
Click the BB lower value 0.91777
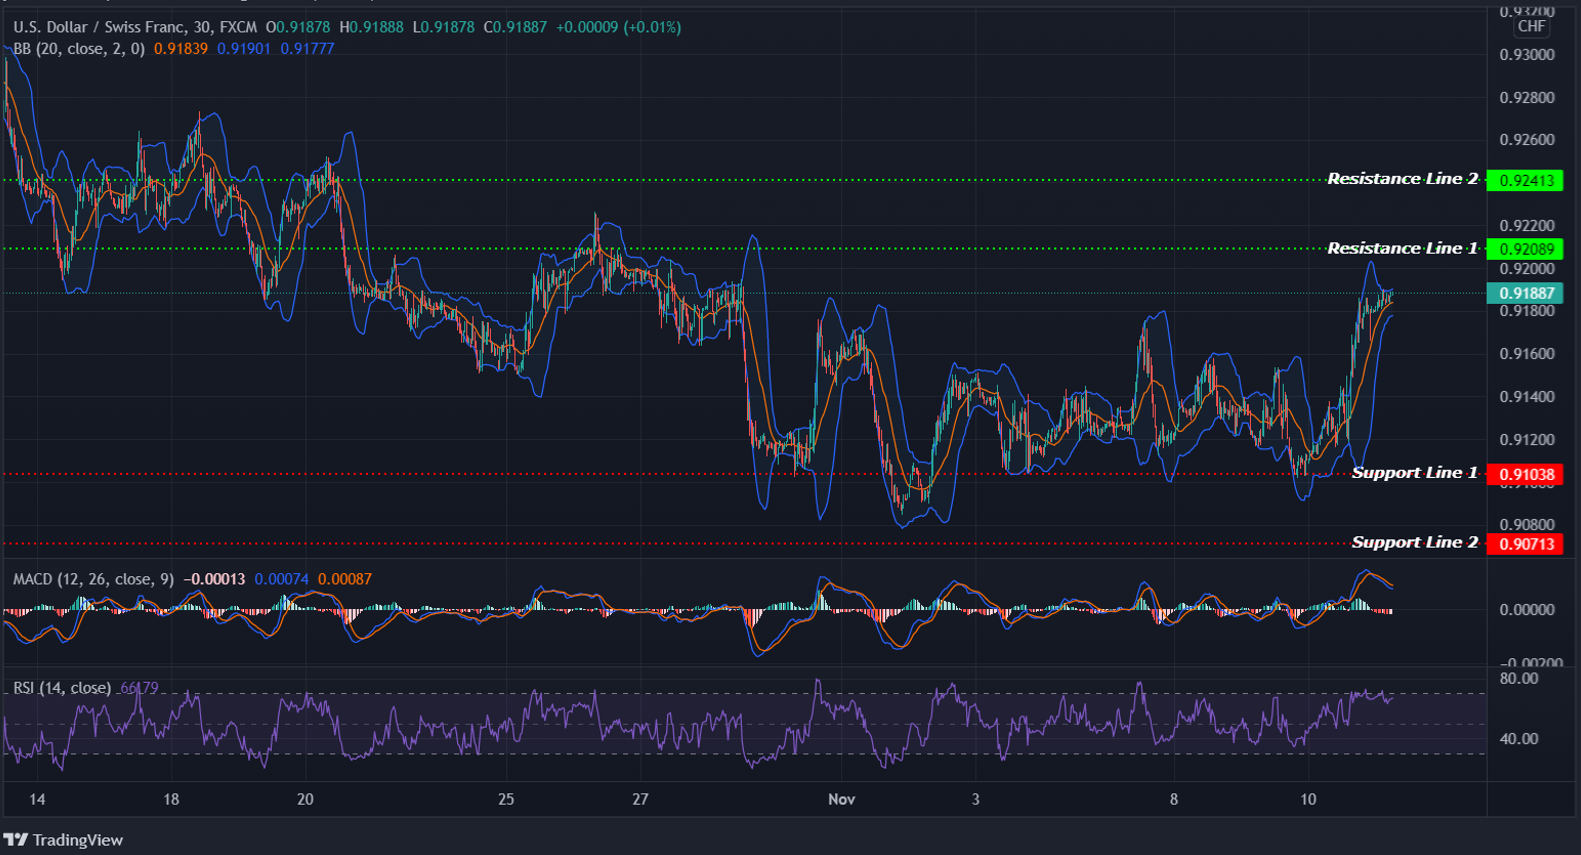307,48
